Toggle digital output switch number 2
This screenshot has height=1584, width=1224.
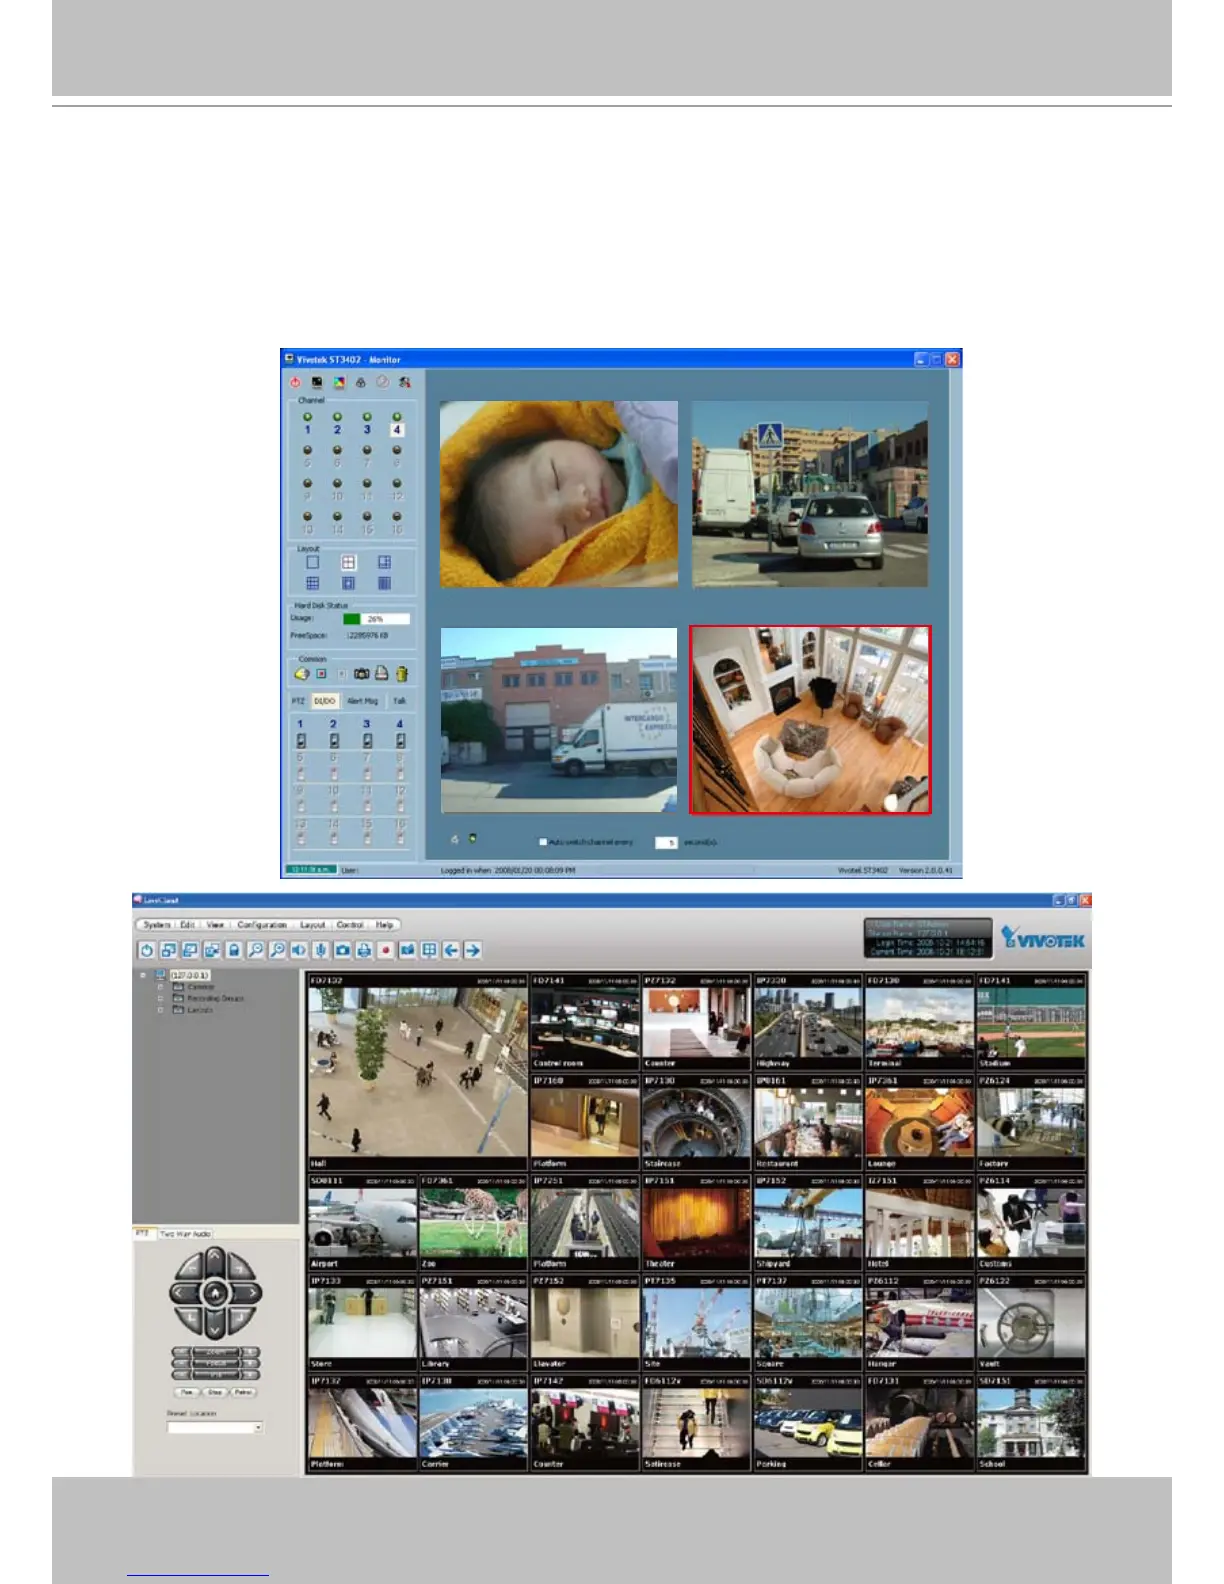point(334,740)
